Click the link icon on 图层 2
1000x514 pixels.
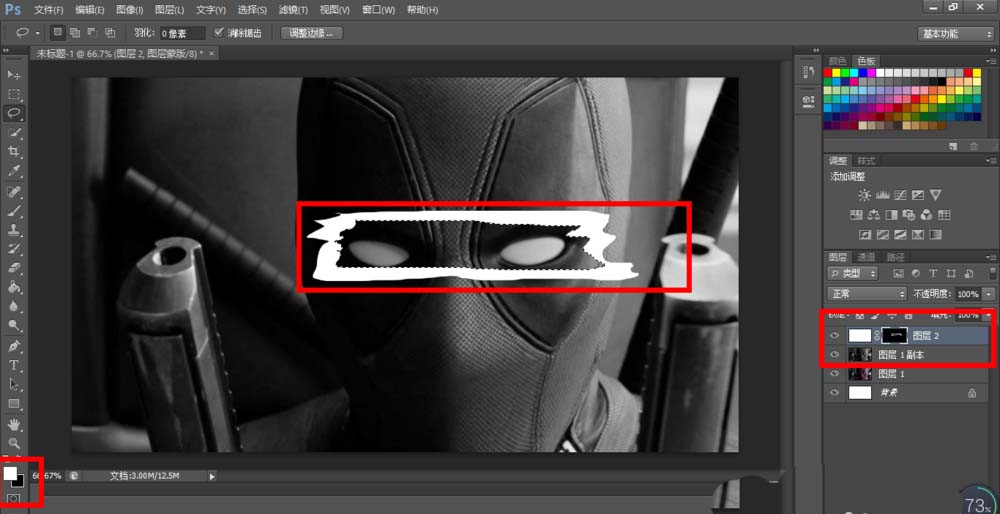876,335
